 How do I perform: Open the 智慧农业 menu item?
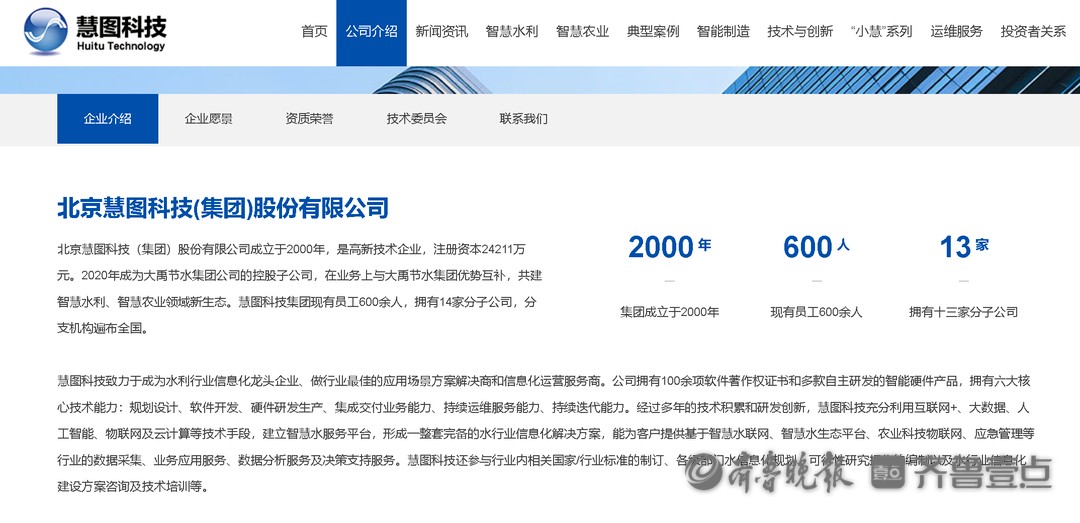(582, 32)
